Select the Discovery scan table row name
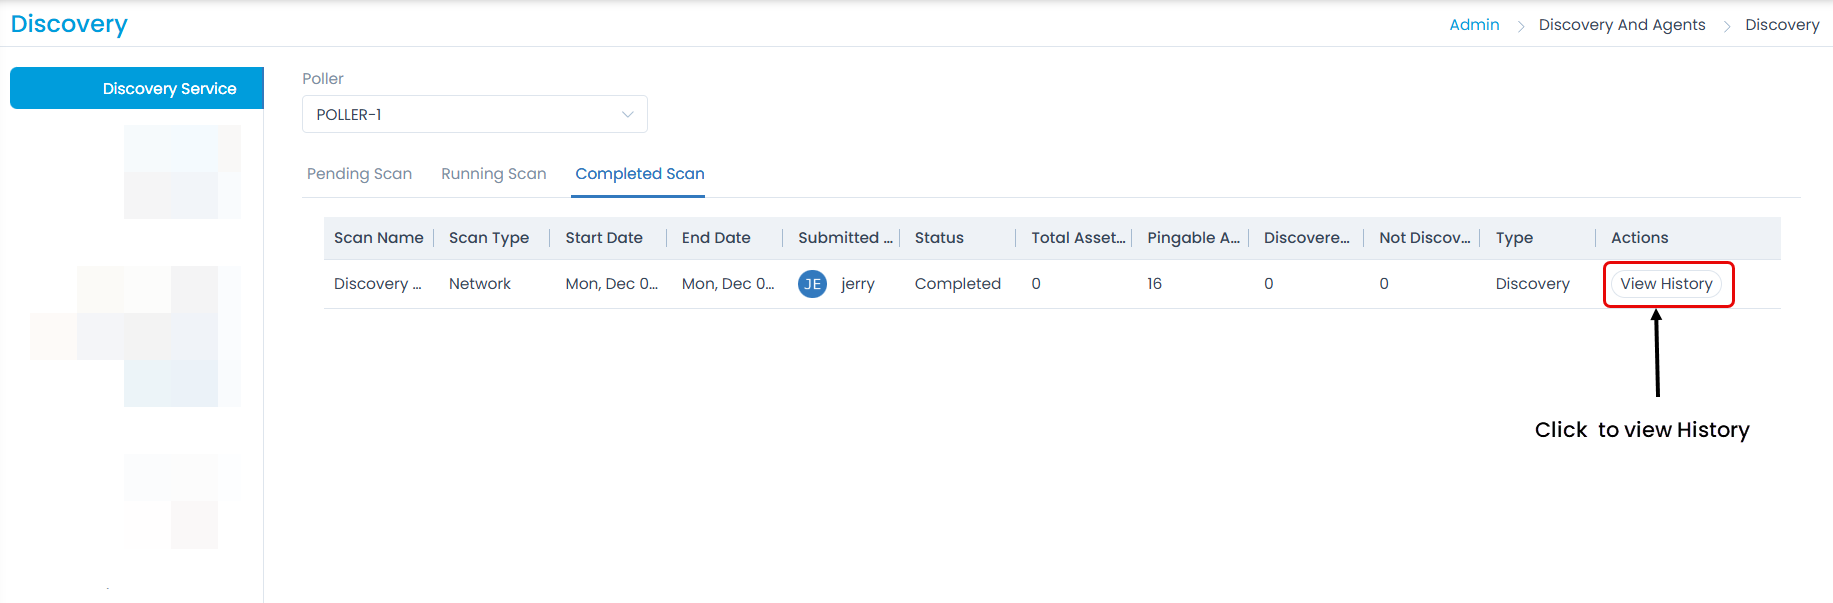 tap(377, 284)
